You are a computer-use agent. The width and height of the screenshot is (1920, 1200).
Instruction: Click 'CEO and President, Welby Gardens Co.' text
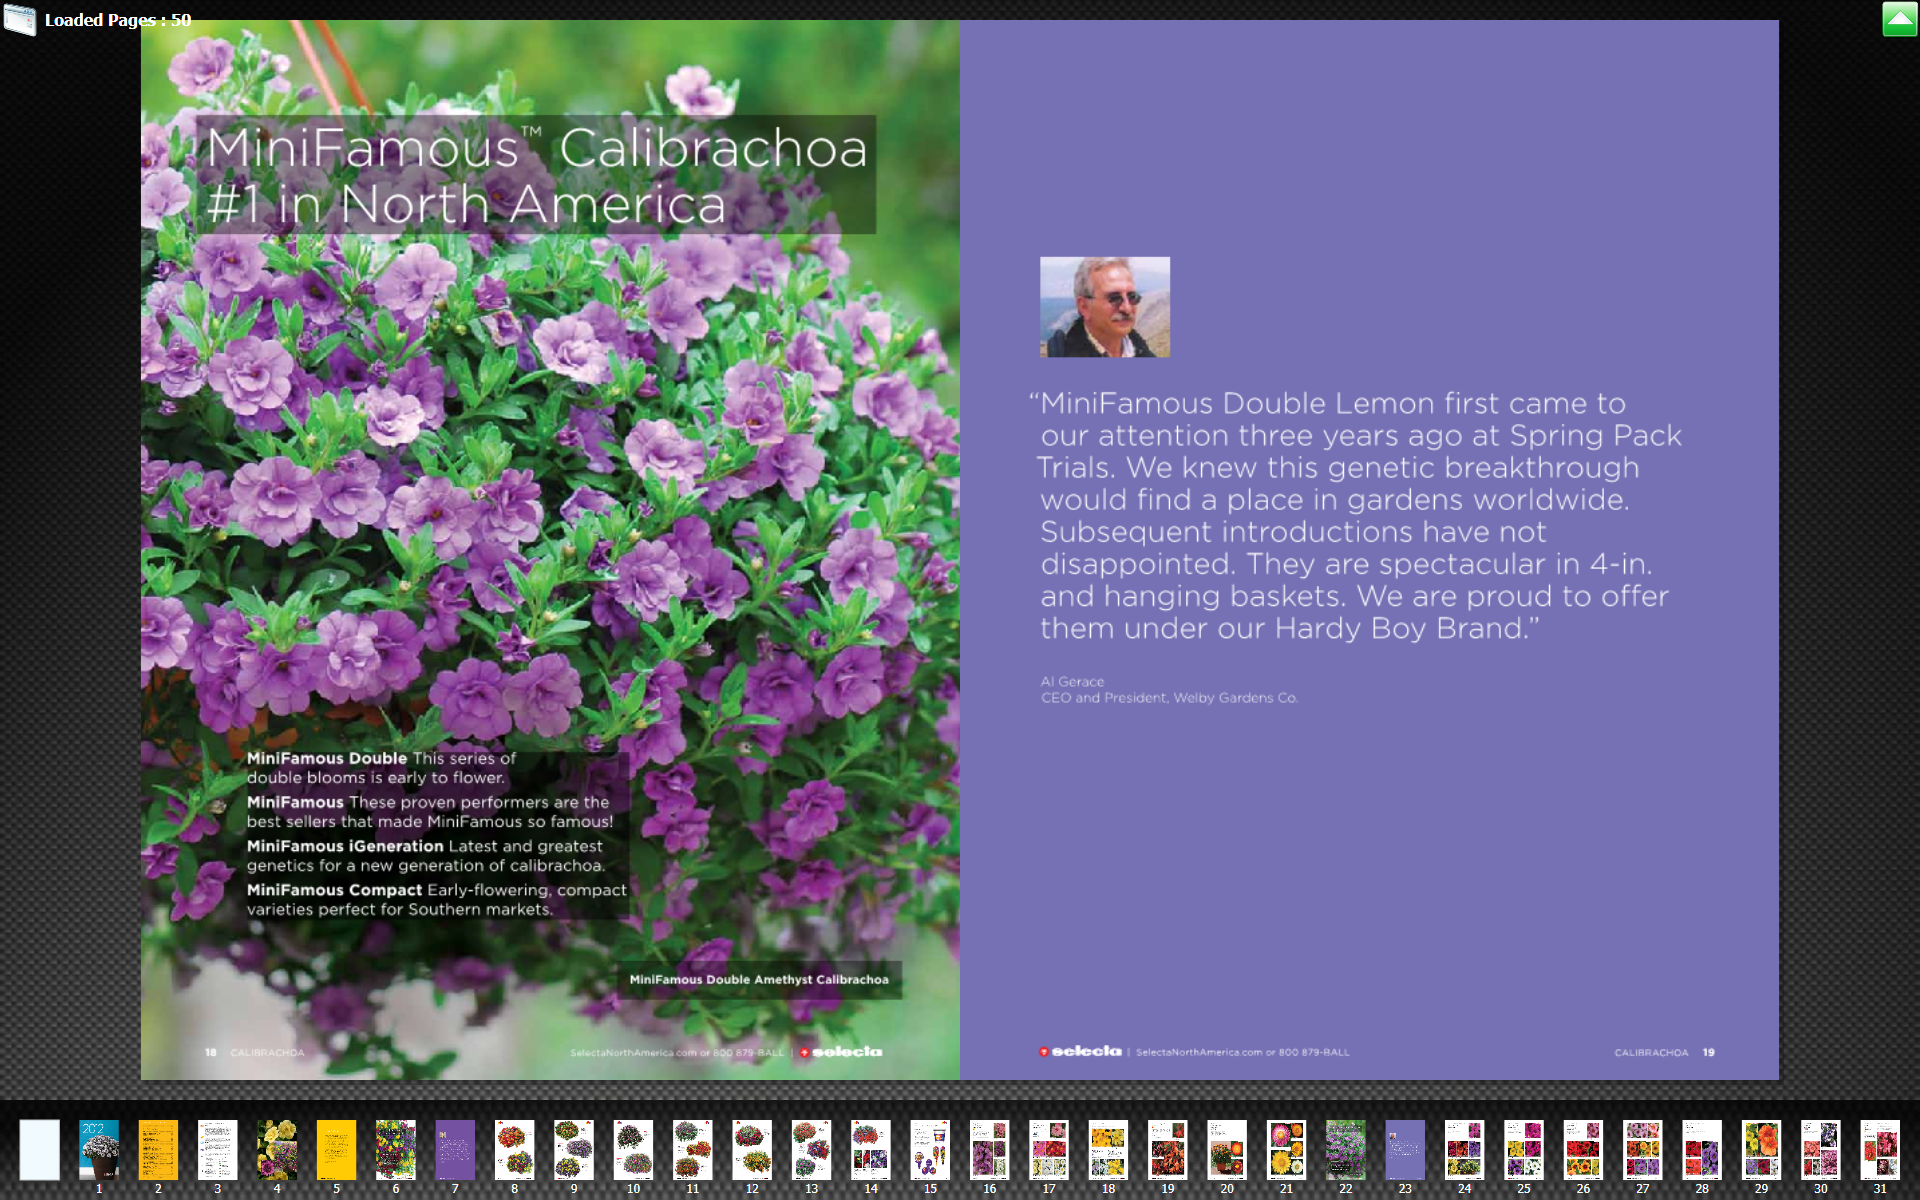click(x=1169, y=698)
